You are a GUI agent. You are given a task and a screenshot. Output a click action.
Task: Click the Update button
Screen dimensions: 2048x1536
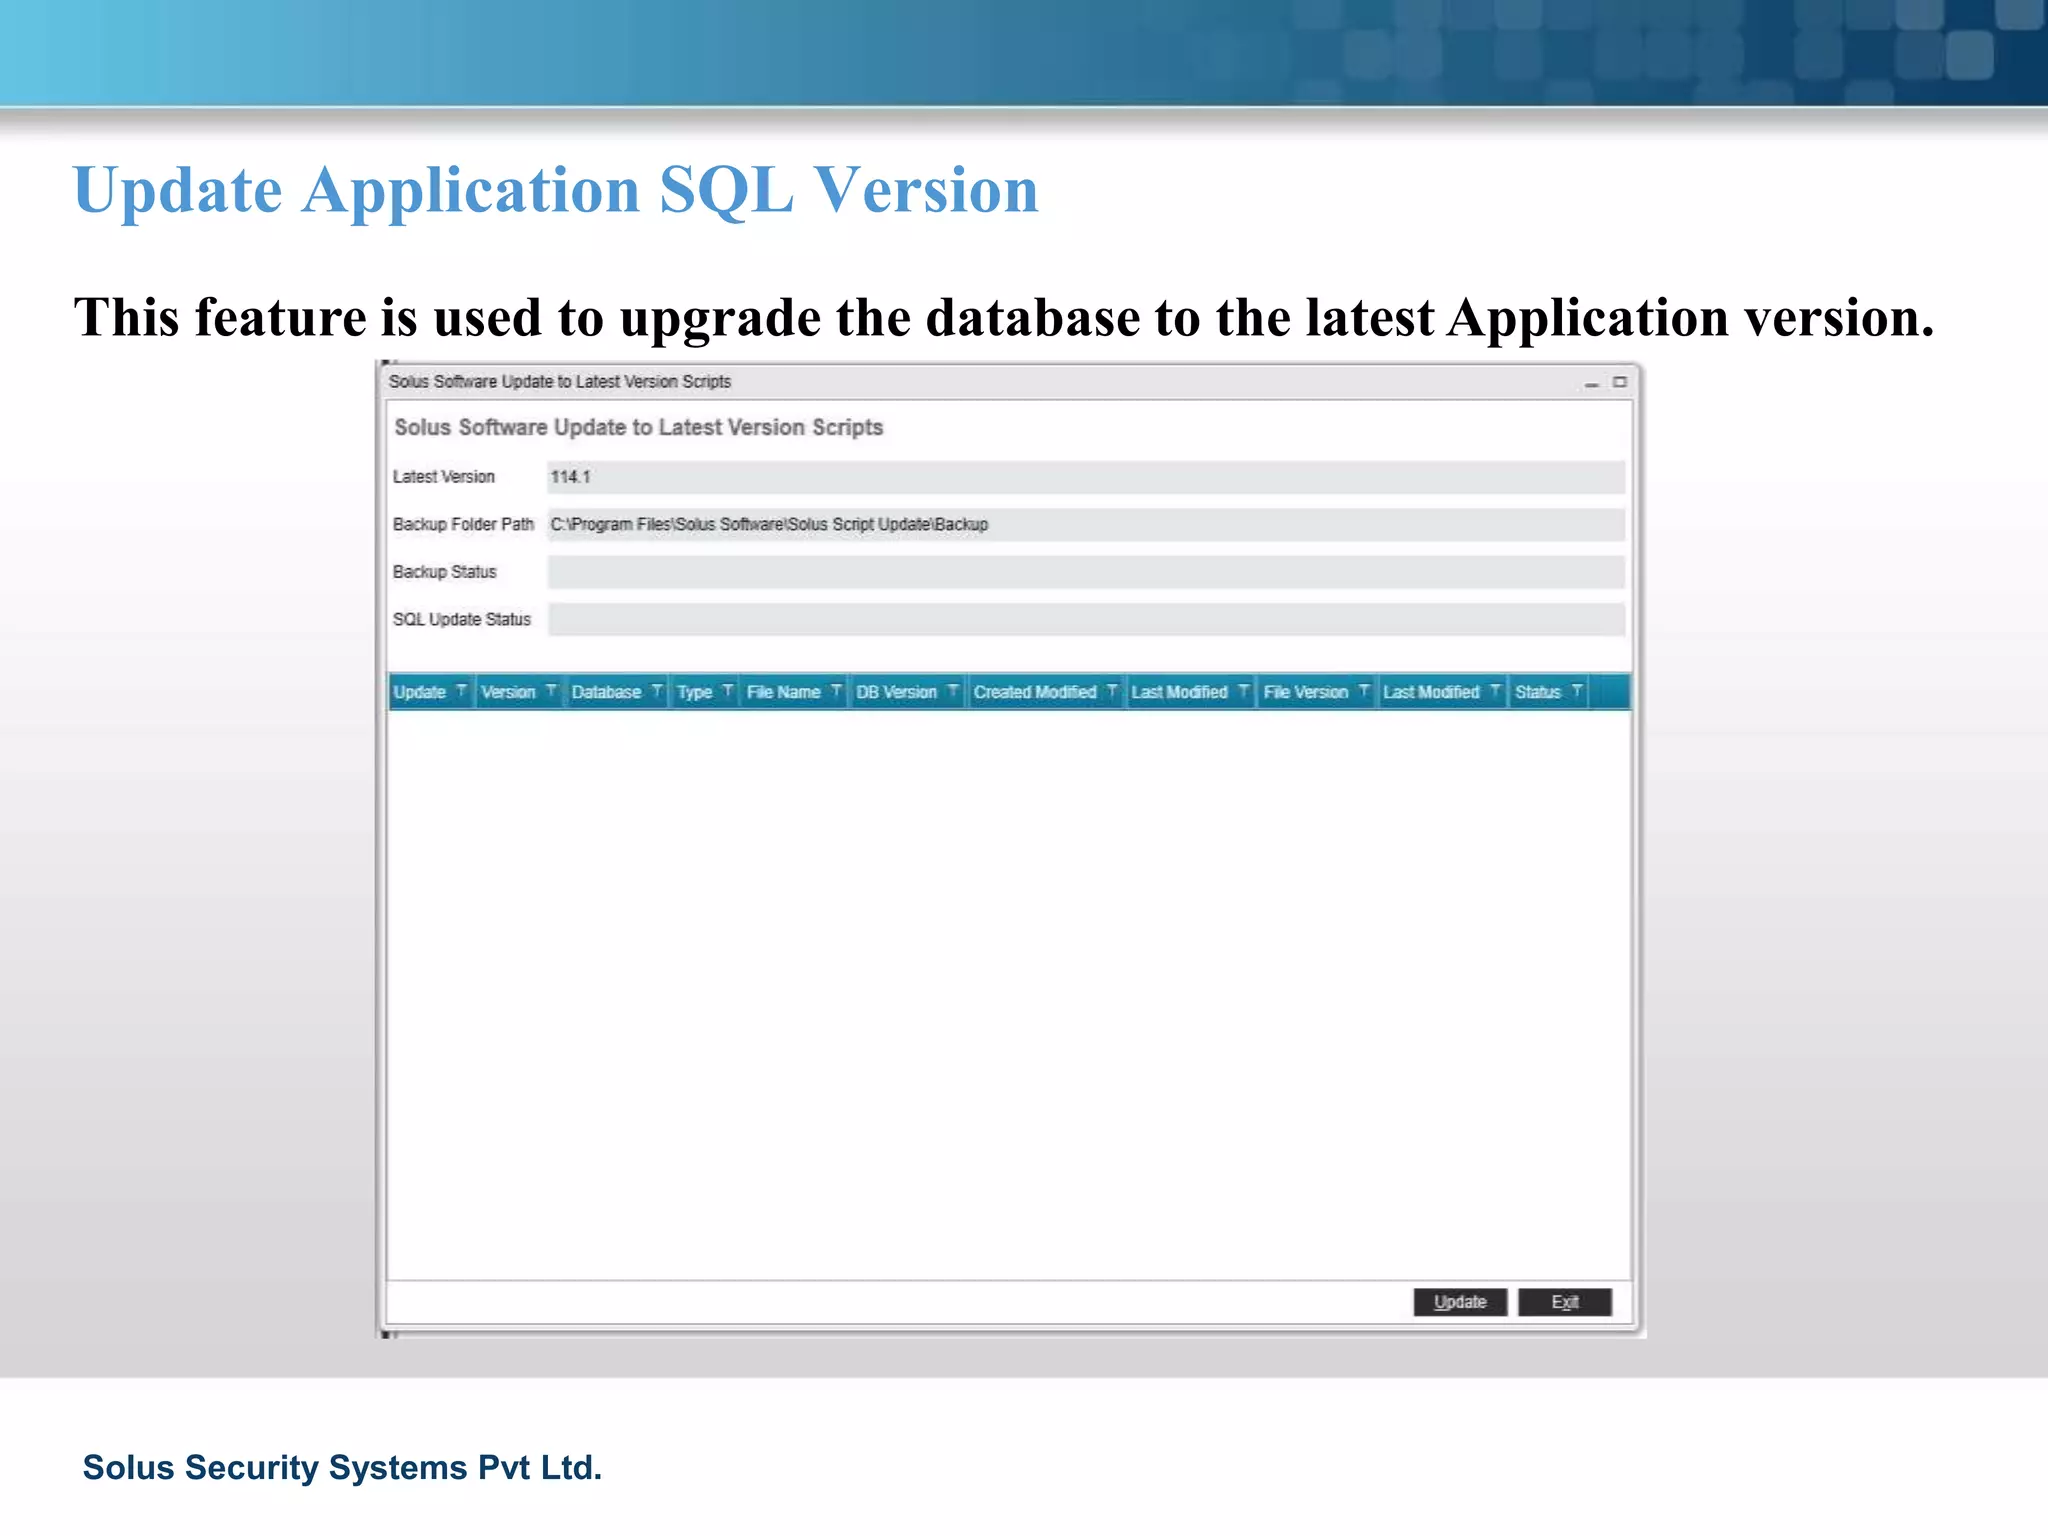click(x=1460, y=1302)
